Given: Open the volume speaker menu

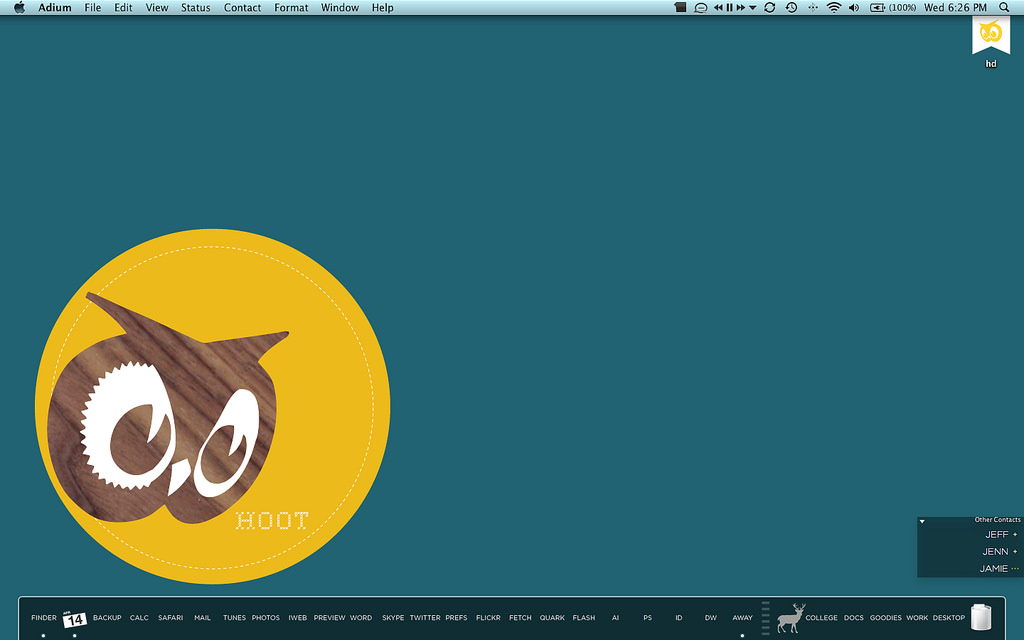Looking at the screenshot, I should (x=854, y=8).
